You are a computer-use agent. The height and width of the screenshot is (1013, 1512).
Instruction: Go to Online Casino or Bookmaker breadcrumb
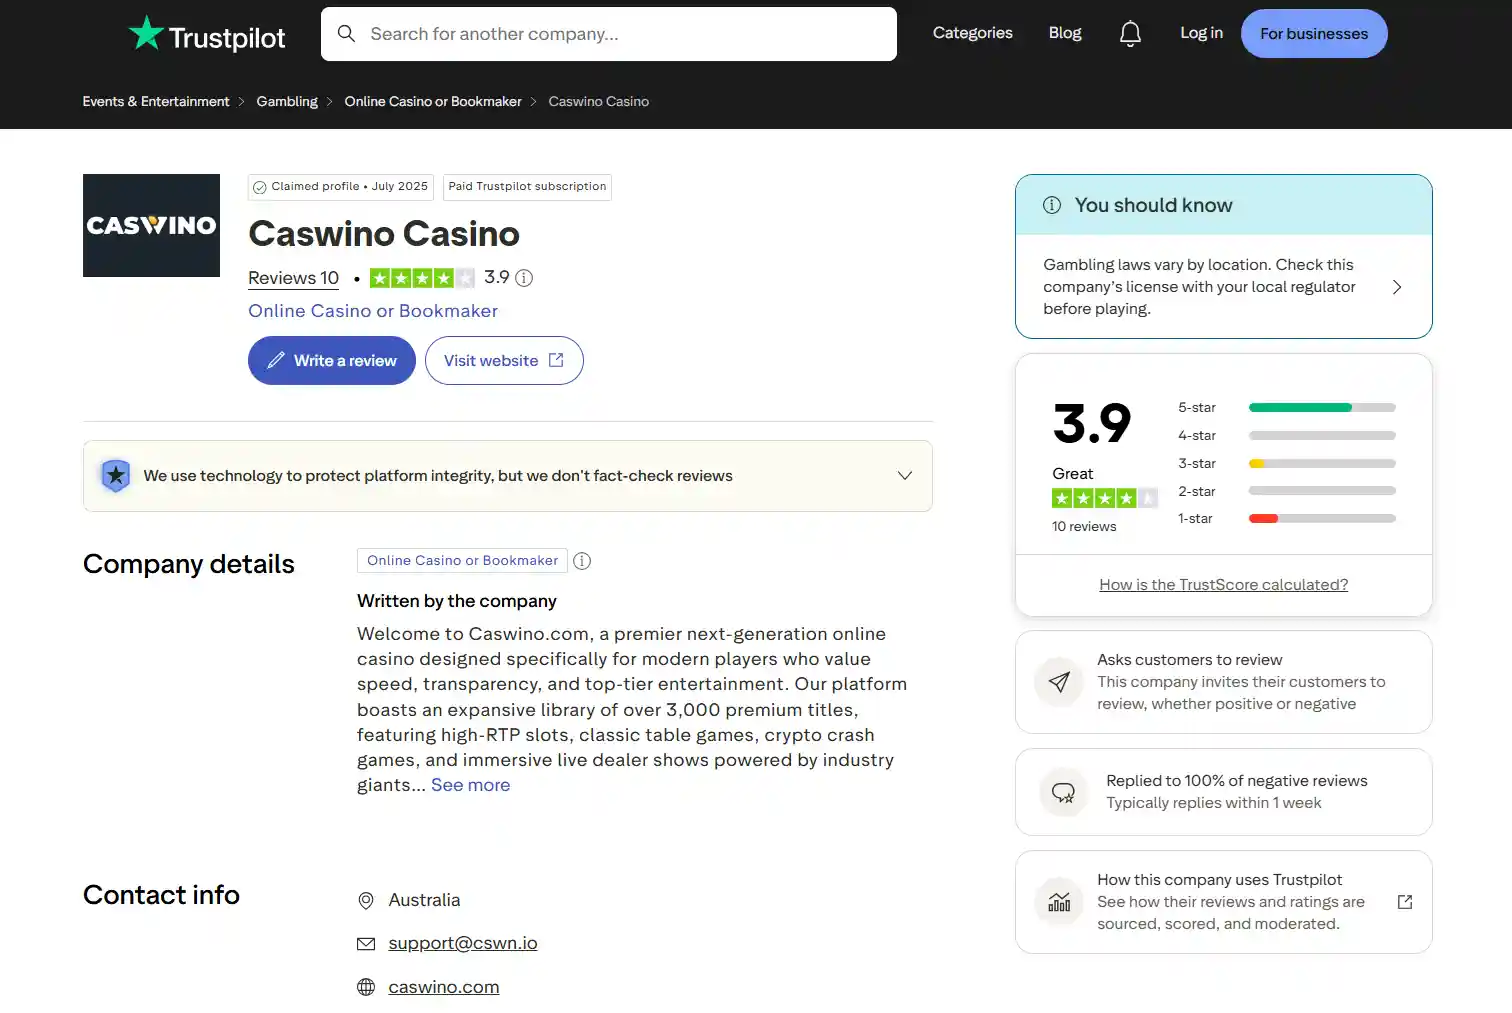click(x=433, y=102)
